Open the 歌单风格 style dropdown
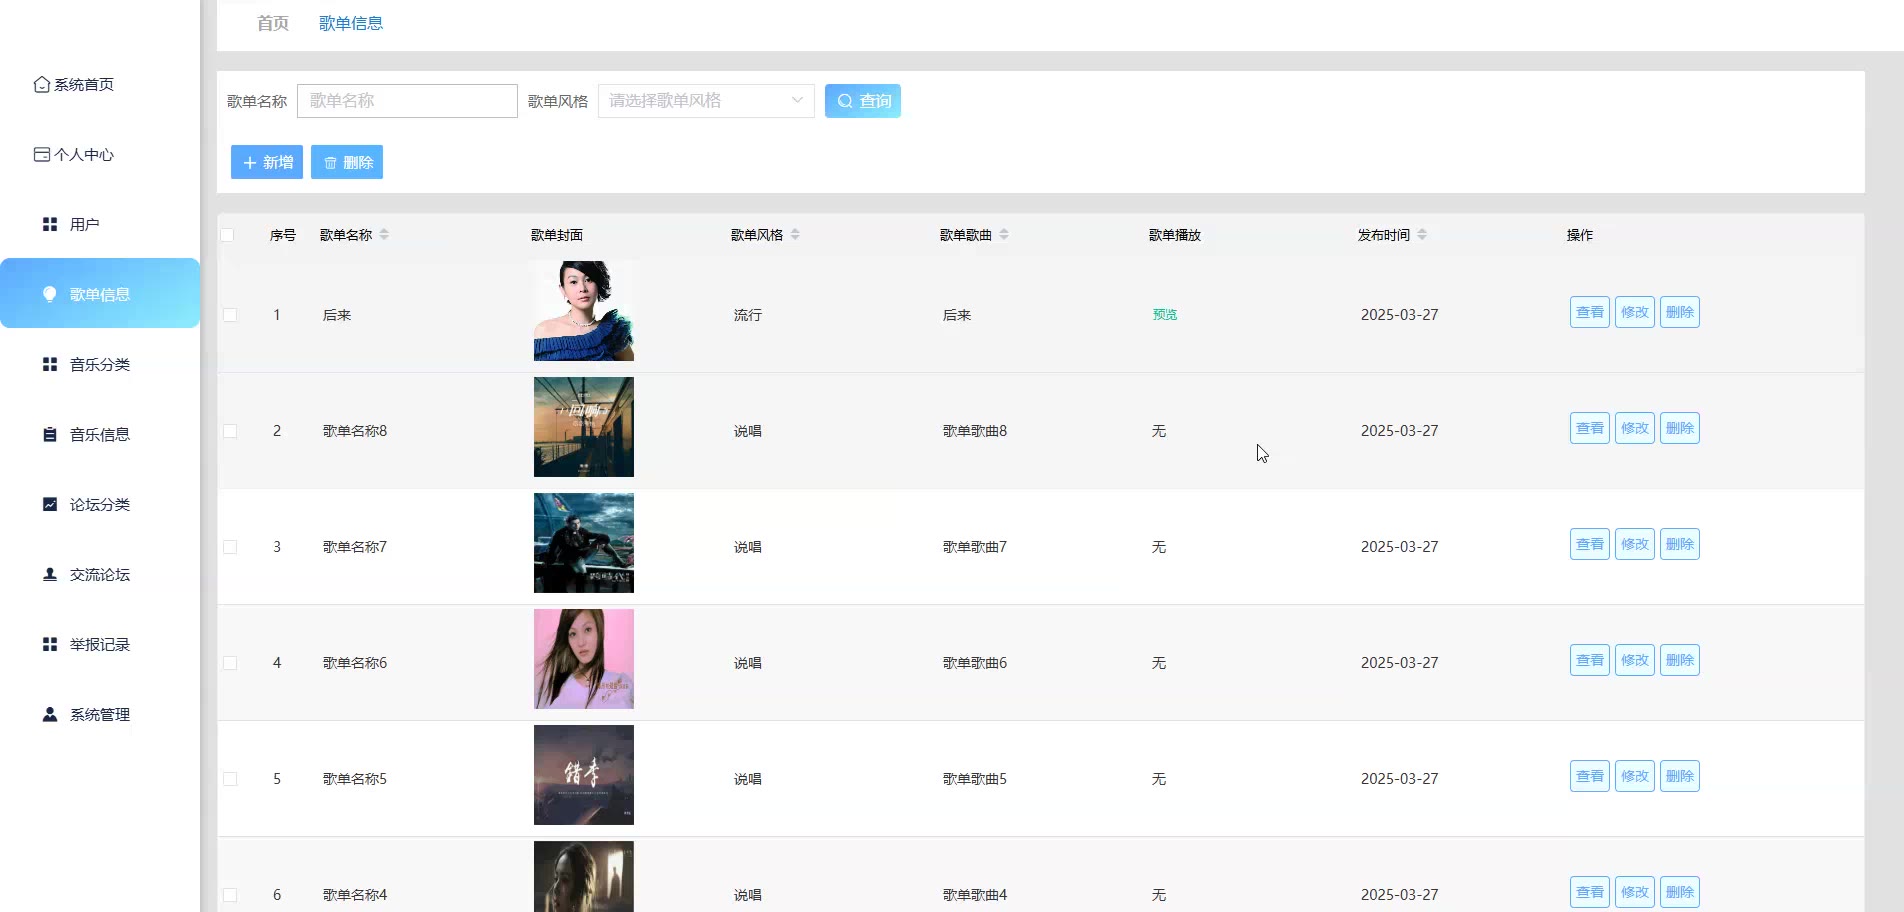This screenshot has width=1904, height=912. click(706, 101)
